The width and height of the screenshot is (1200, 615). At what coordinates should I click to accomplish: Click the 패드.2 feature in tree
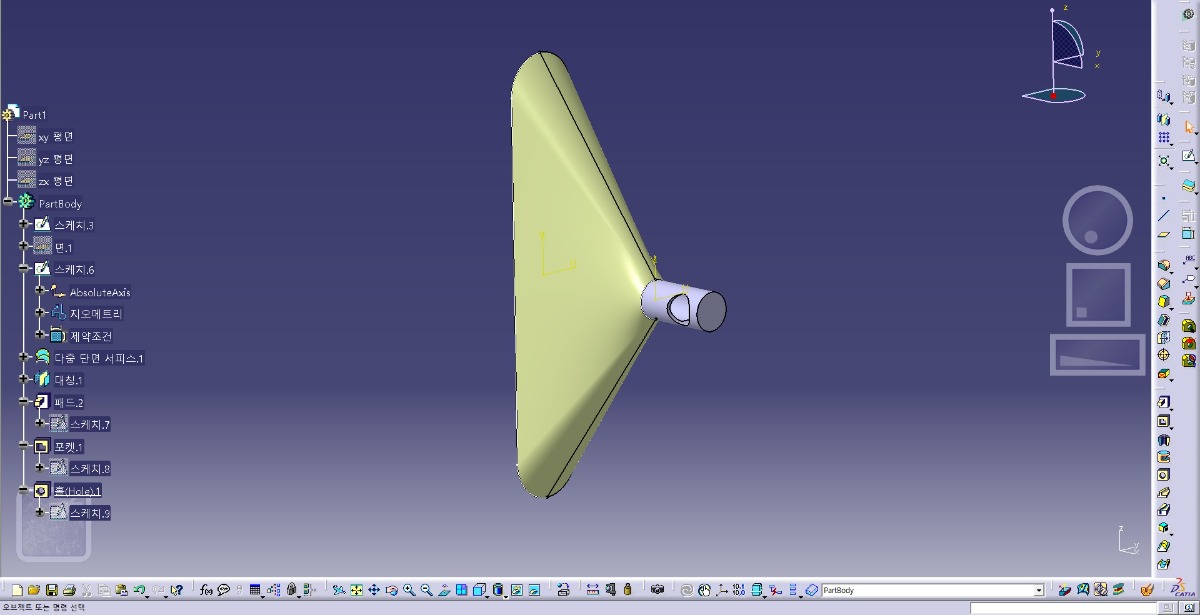pos(68,402)
